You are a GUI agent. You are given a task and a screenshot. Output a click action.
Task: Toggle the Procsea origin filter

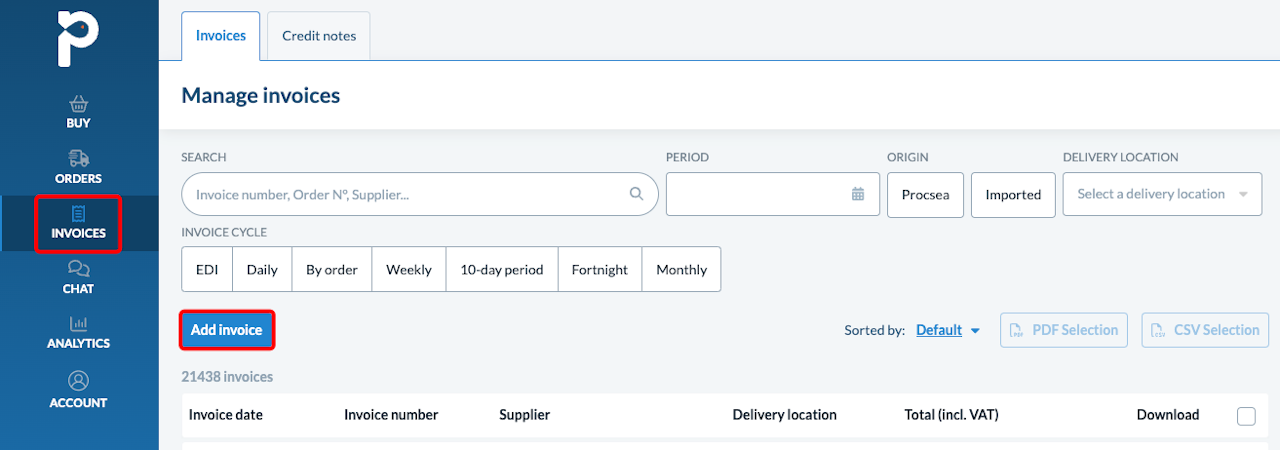(925, 195)
